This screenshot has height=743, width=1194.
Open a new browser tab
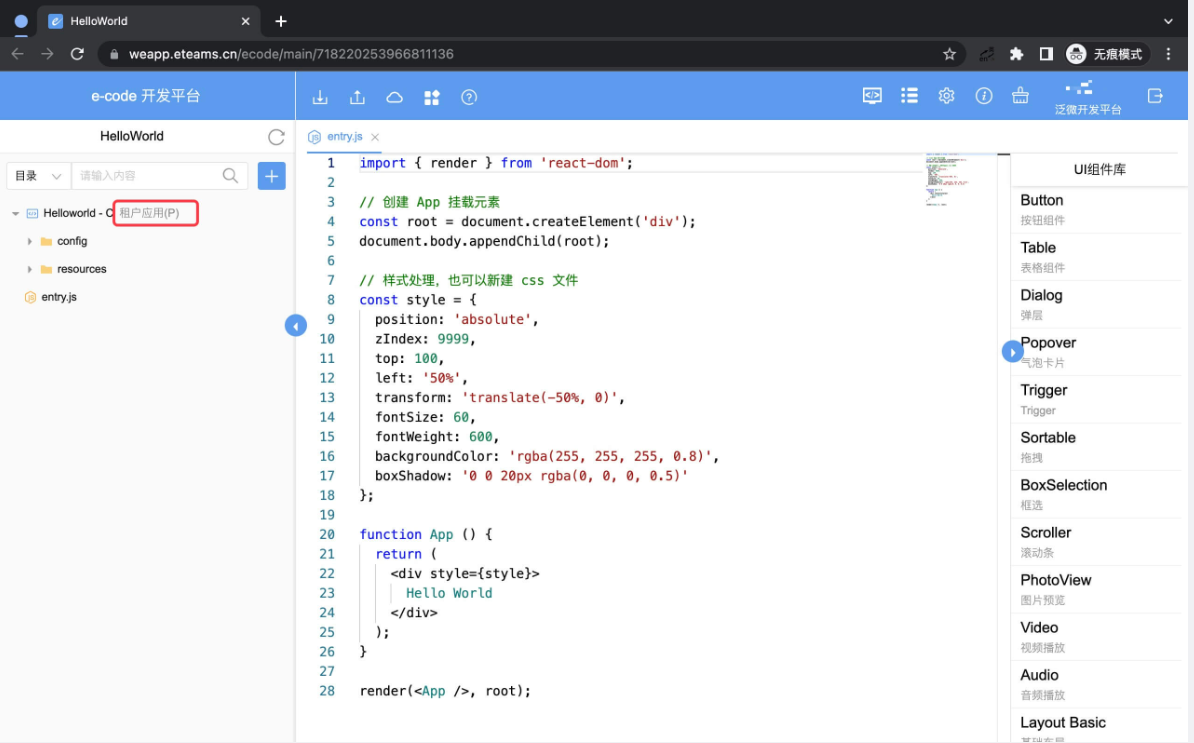click(x=281, y=21)
